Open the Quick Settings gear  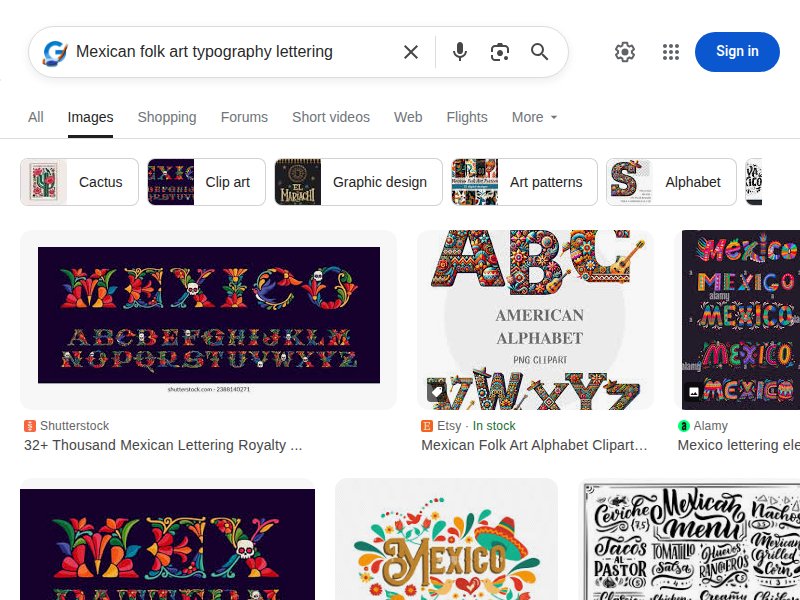click(x=625, y=51)
